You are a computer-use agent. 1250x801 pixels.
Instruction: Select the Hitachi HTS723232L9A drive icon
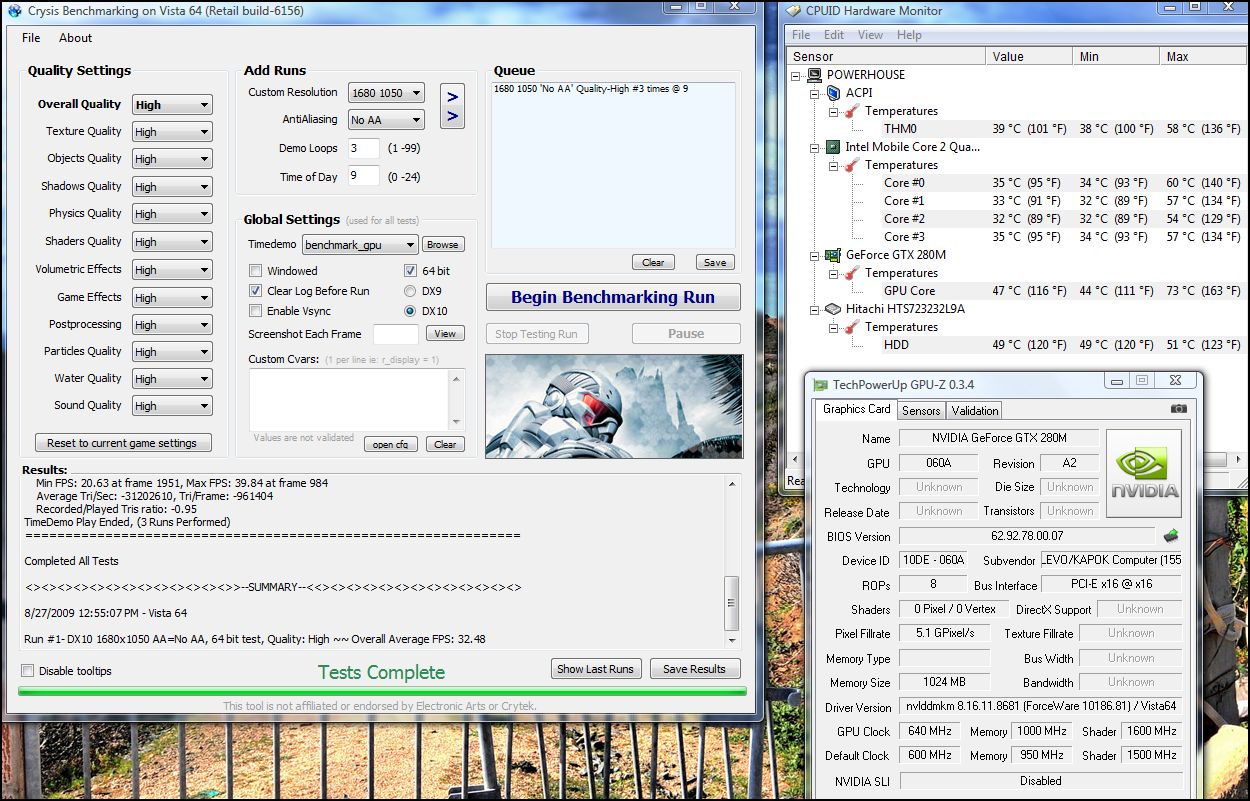click(x=833, y=309)
